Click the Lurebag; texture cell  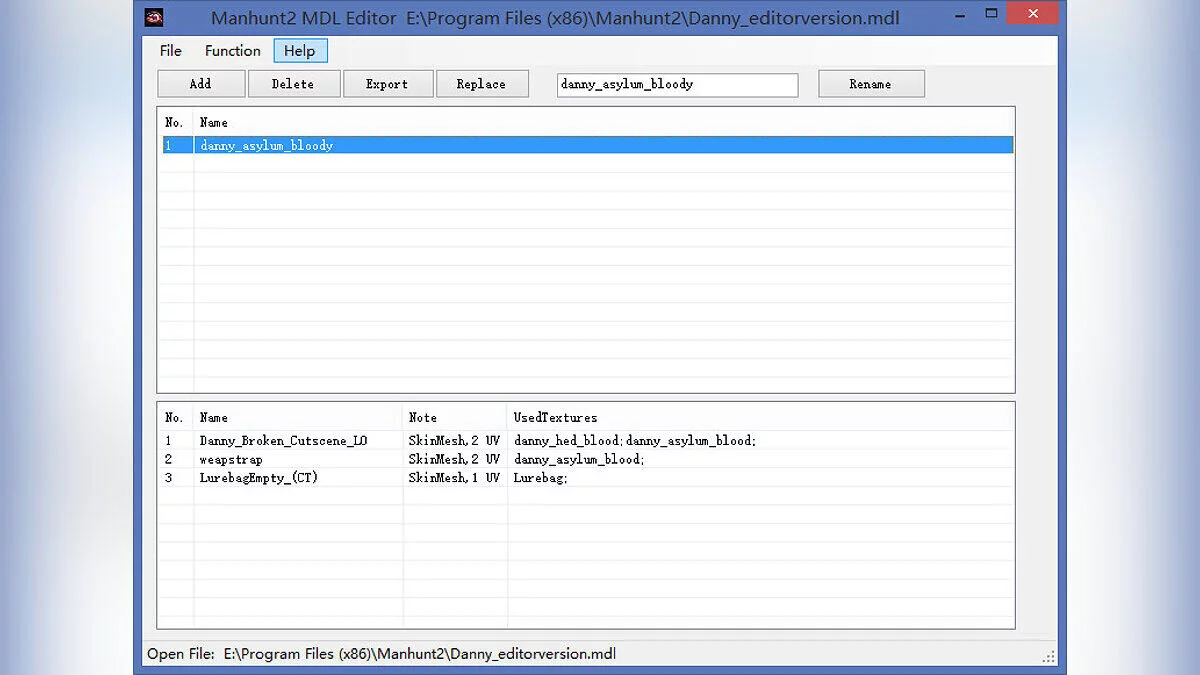click(x=541, y=478)
